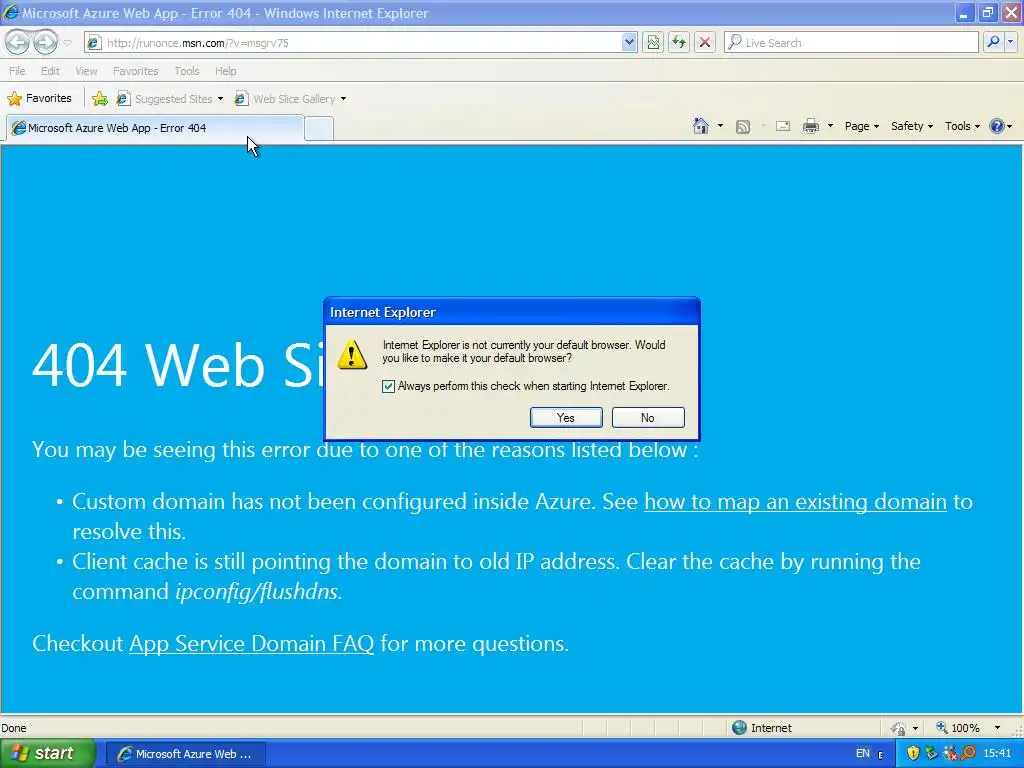The image size is (1024, 768).
Task: Open the search provider dropdown arrow
Action: click(x=1010, y=42)
